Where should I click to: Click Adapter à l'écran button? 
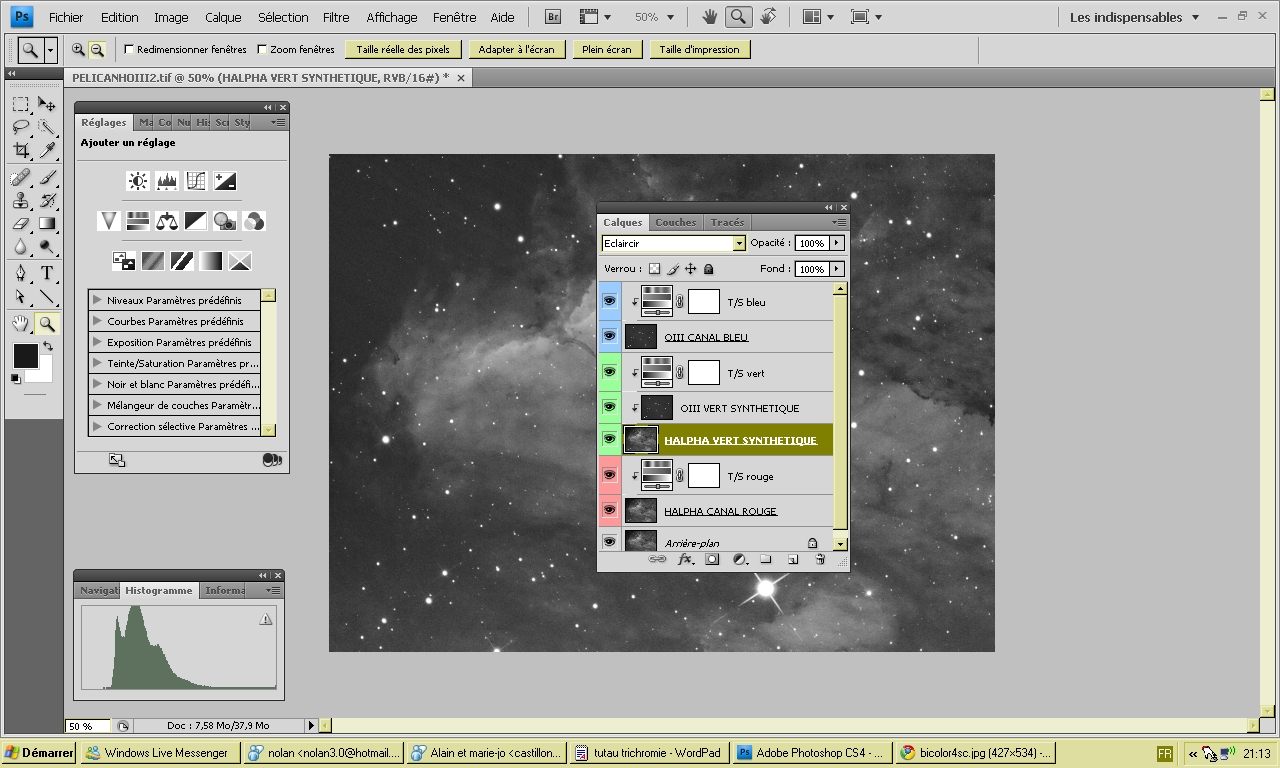(516, 49)
